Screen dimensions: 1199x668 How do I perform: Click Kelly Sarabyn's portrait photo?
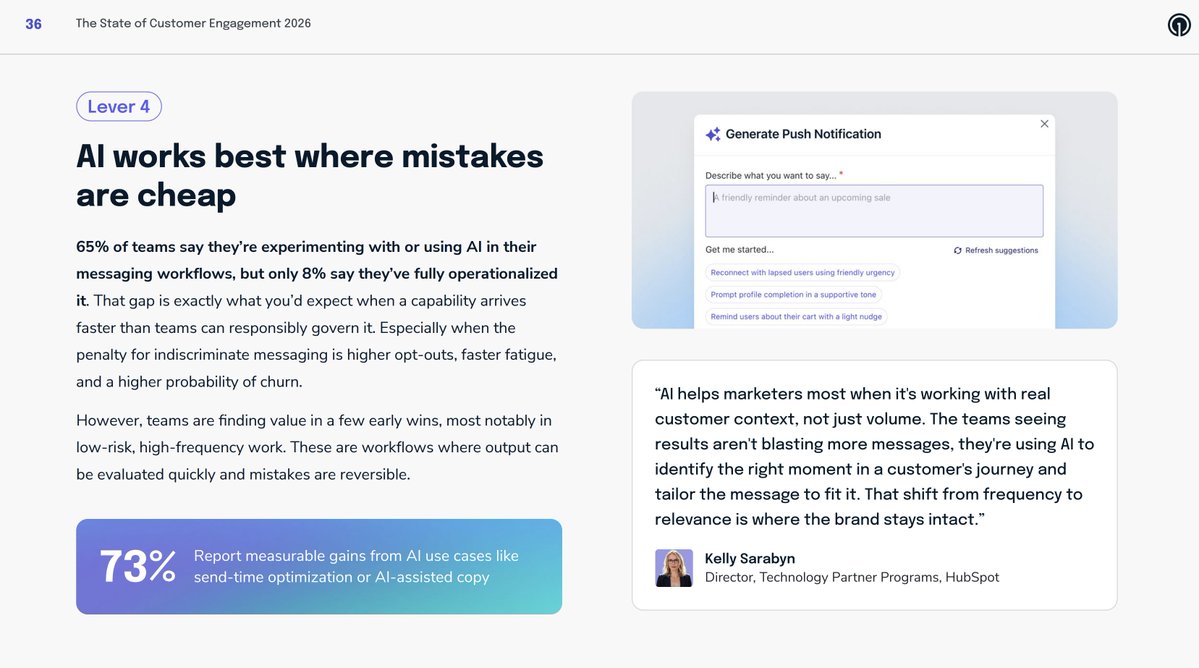pyautogui.click(x=674, y=568)
